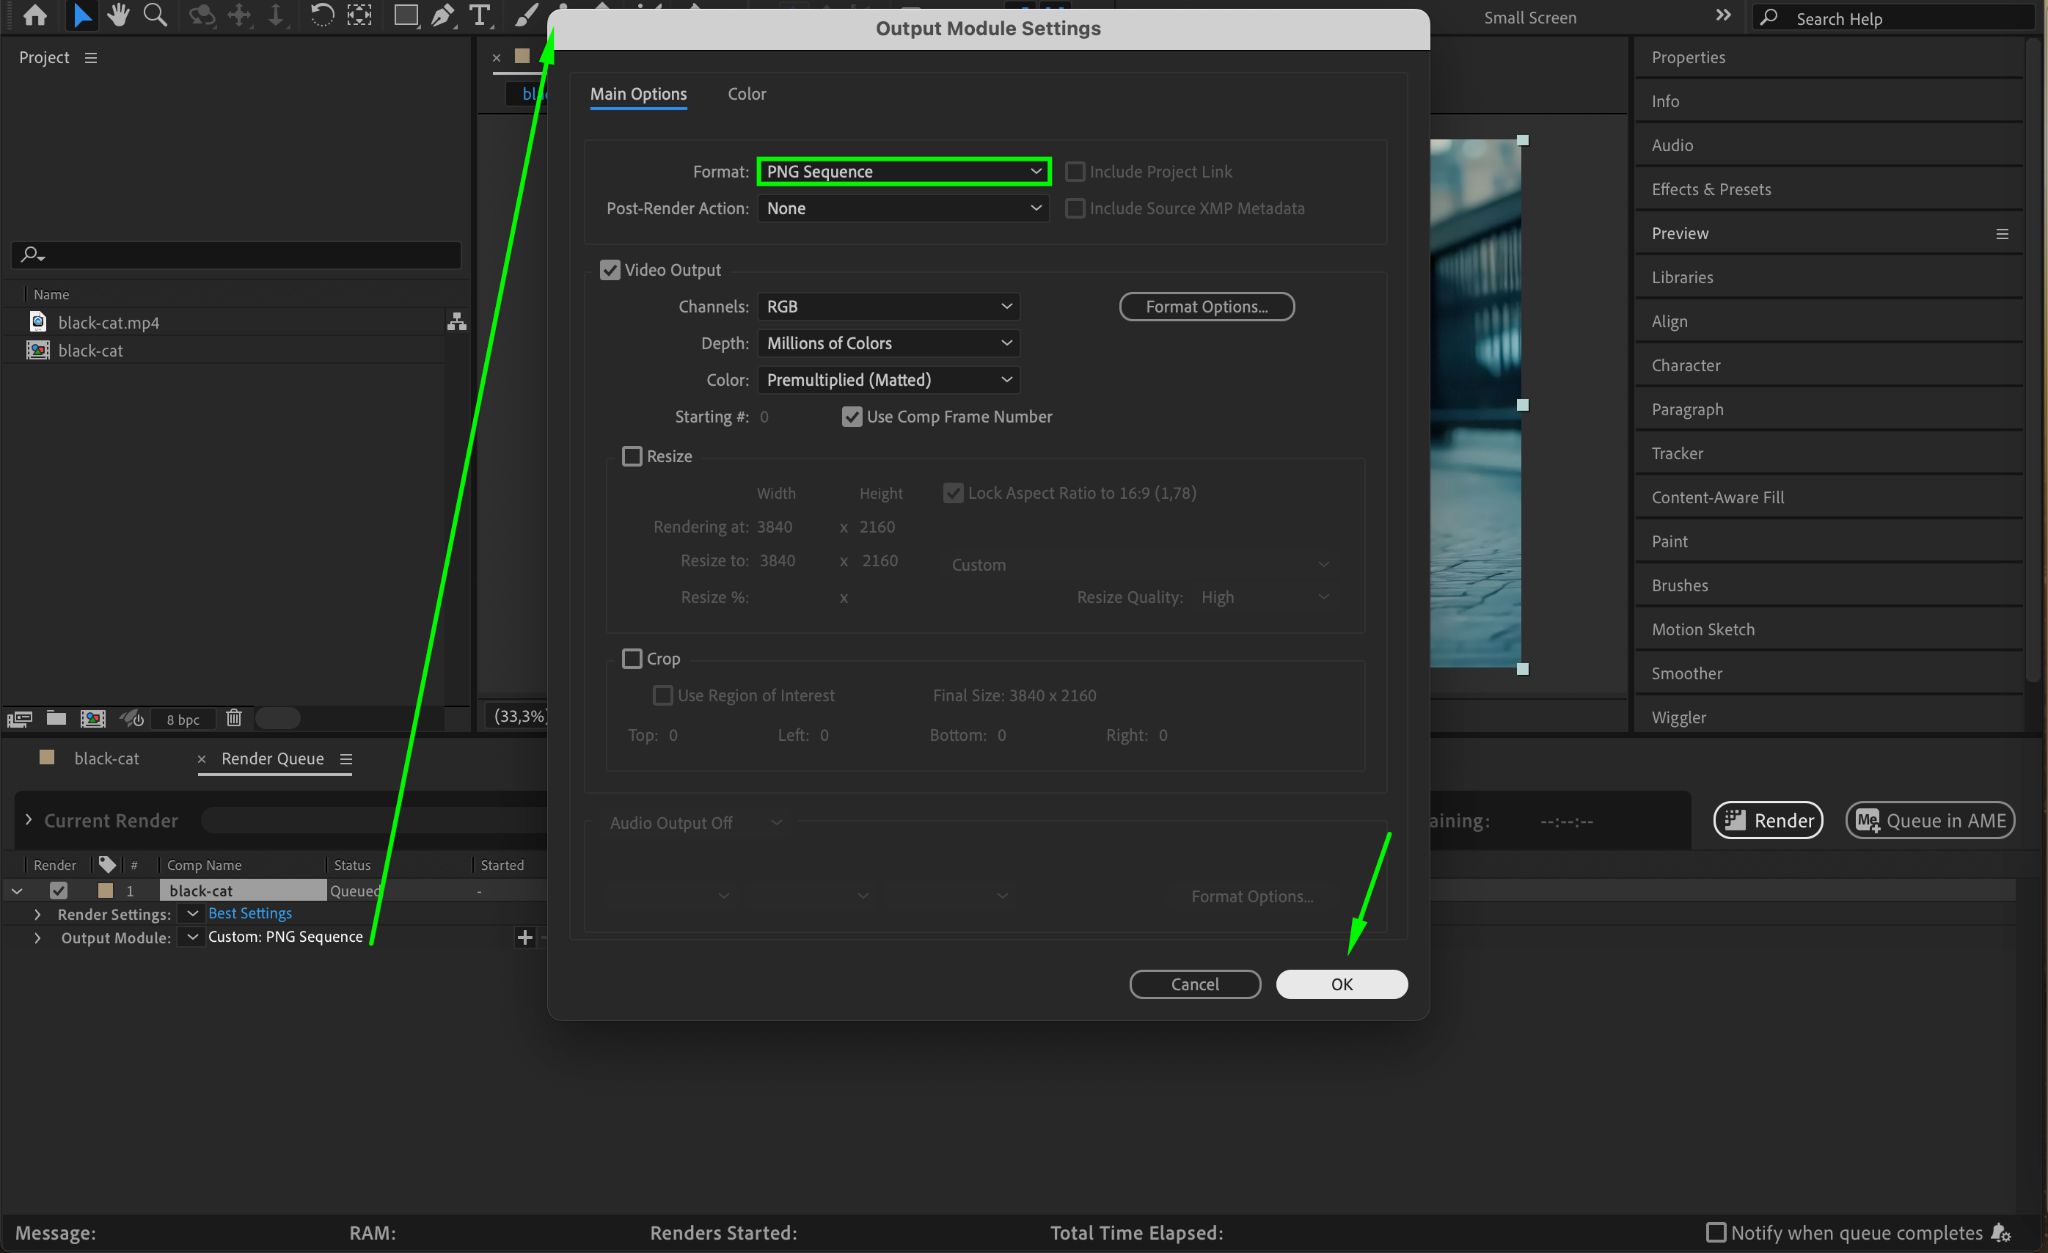Image resolution: width=2048 pixels, height=1253 pixels.
Task: Create new composition via Project panel icon
Action: tap(93, 718)
